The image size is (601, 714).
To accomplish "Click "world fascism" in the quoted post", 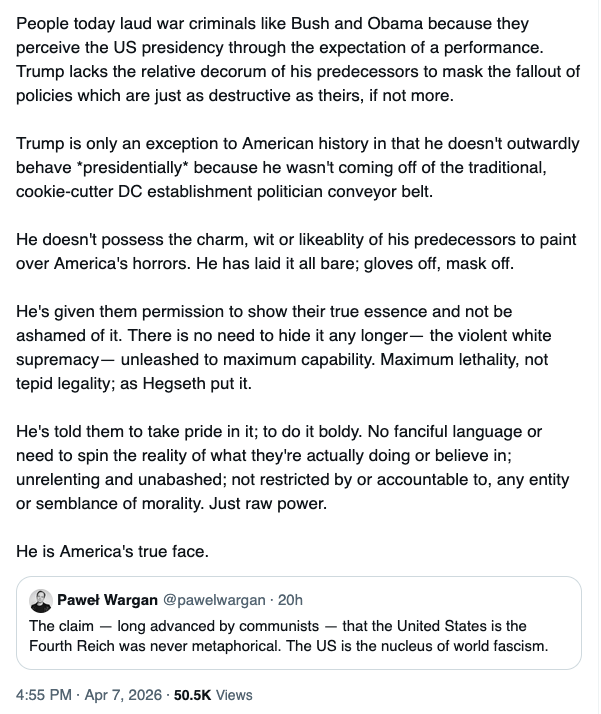I will point(501,644).
